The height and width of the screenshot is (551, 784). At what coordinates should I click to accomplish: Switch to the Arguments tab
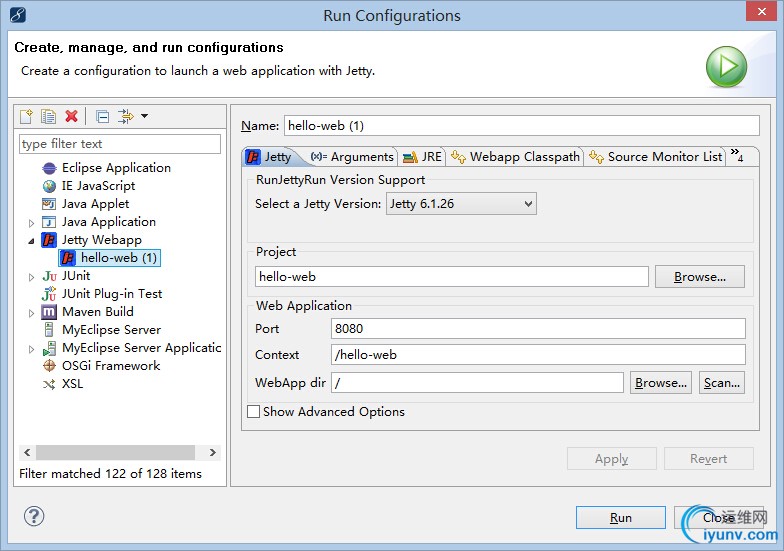[x=352, y=157]
